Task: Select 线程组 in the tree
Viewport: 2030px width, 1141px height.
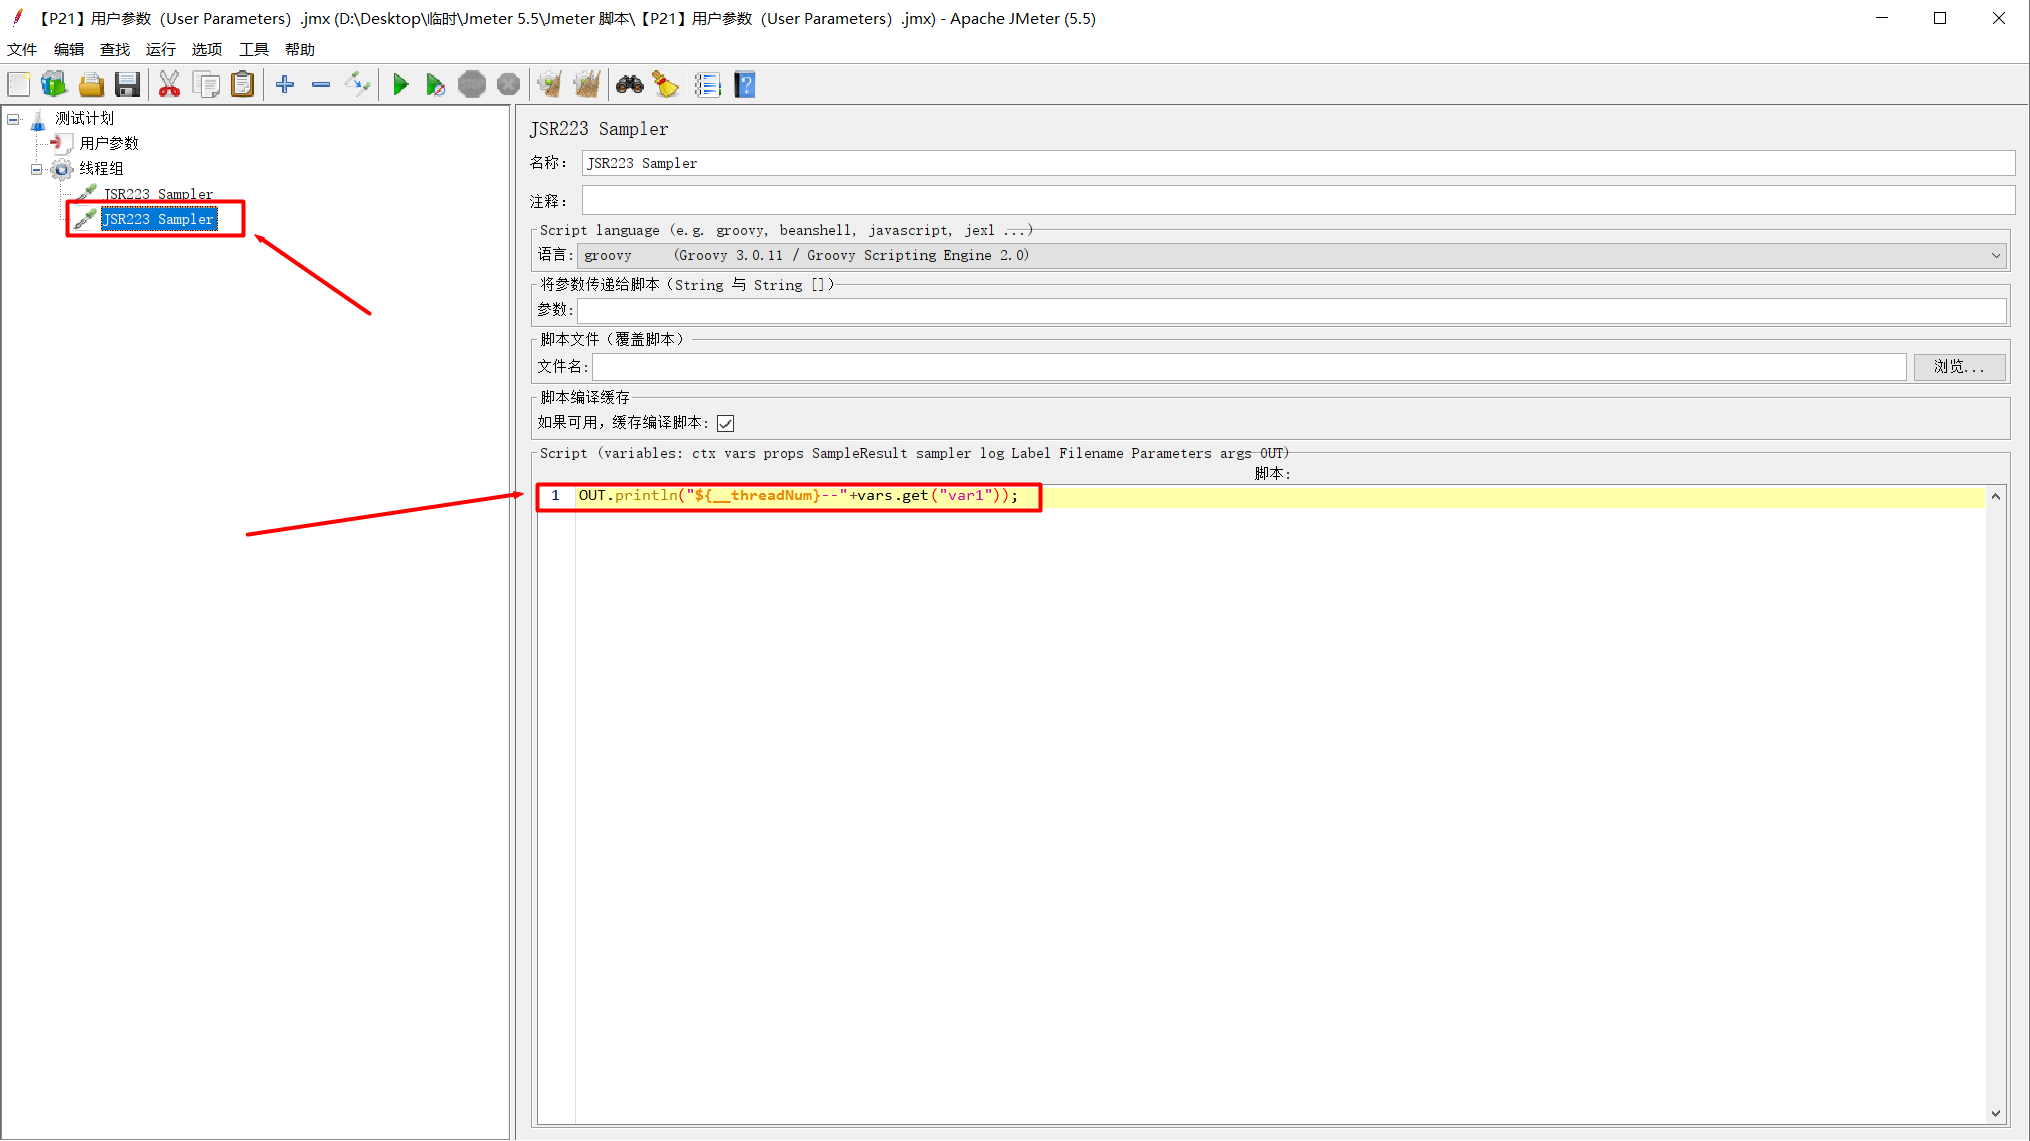Action: (102, 169)
